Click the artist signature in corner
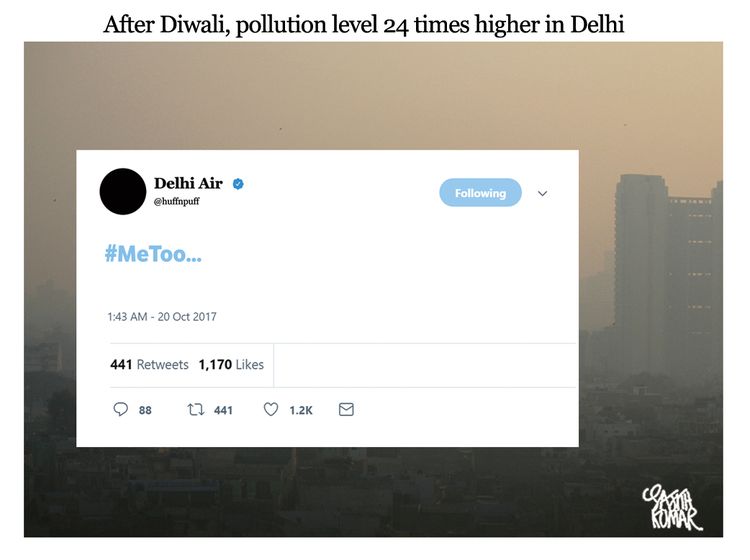The height and width of the screenshot is (560, 750). coord(672,507)
